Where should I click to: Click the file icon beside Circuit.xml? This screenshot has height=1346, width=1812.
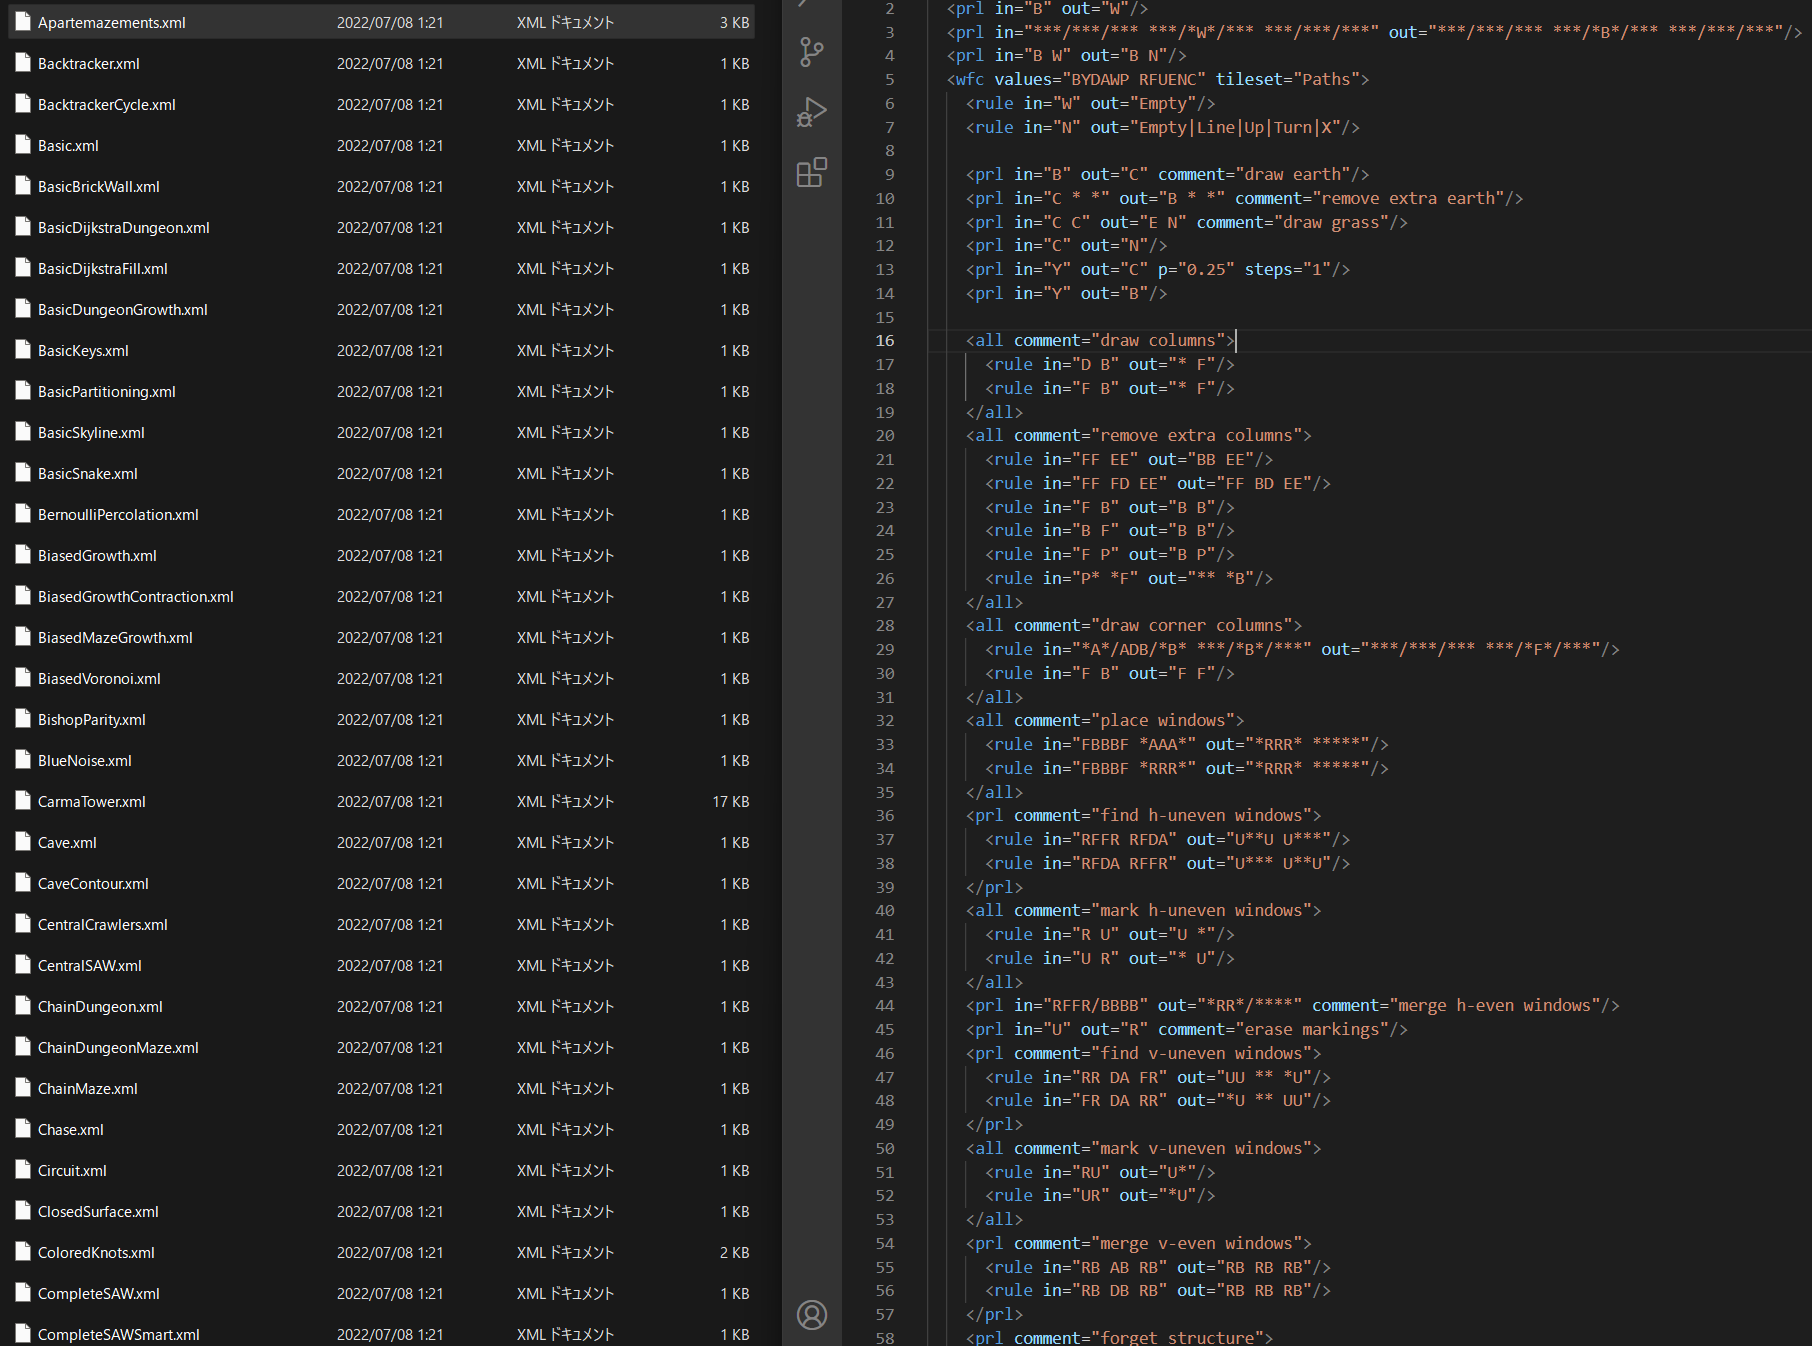point(23,1170)
